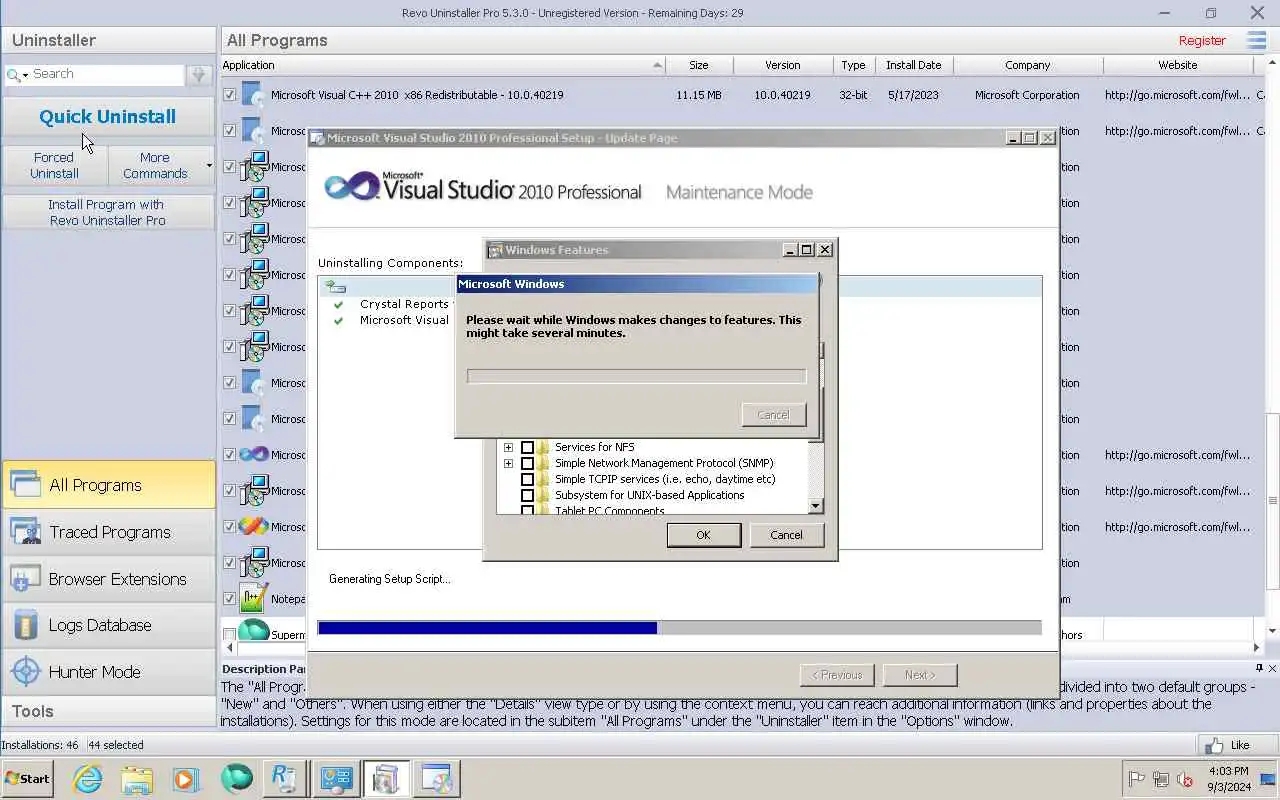Check the Supermium row checkbox
Screen dimensions: 1280x800
point(230,635)
